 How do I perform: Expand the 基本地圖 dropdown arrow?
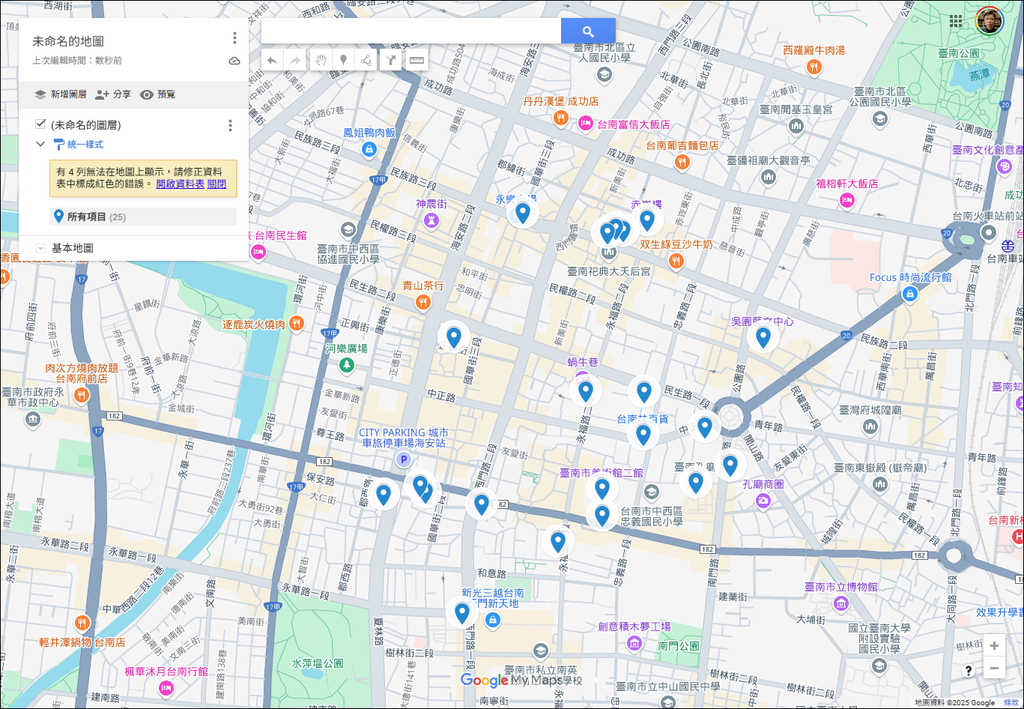click(x=40, y=248)
